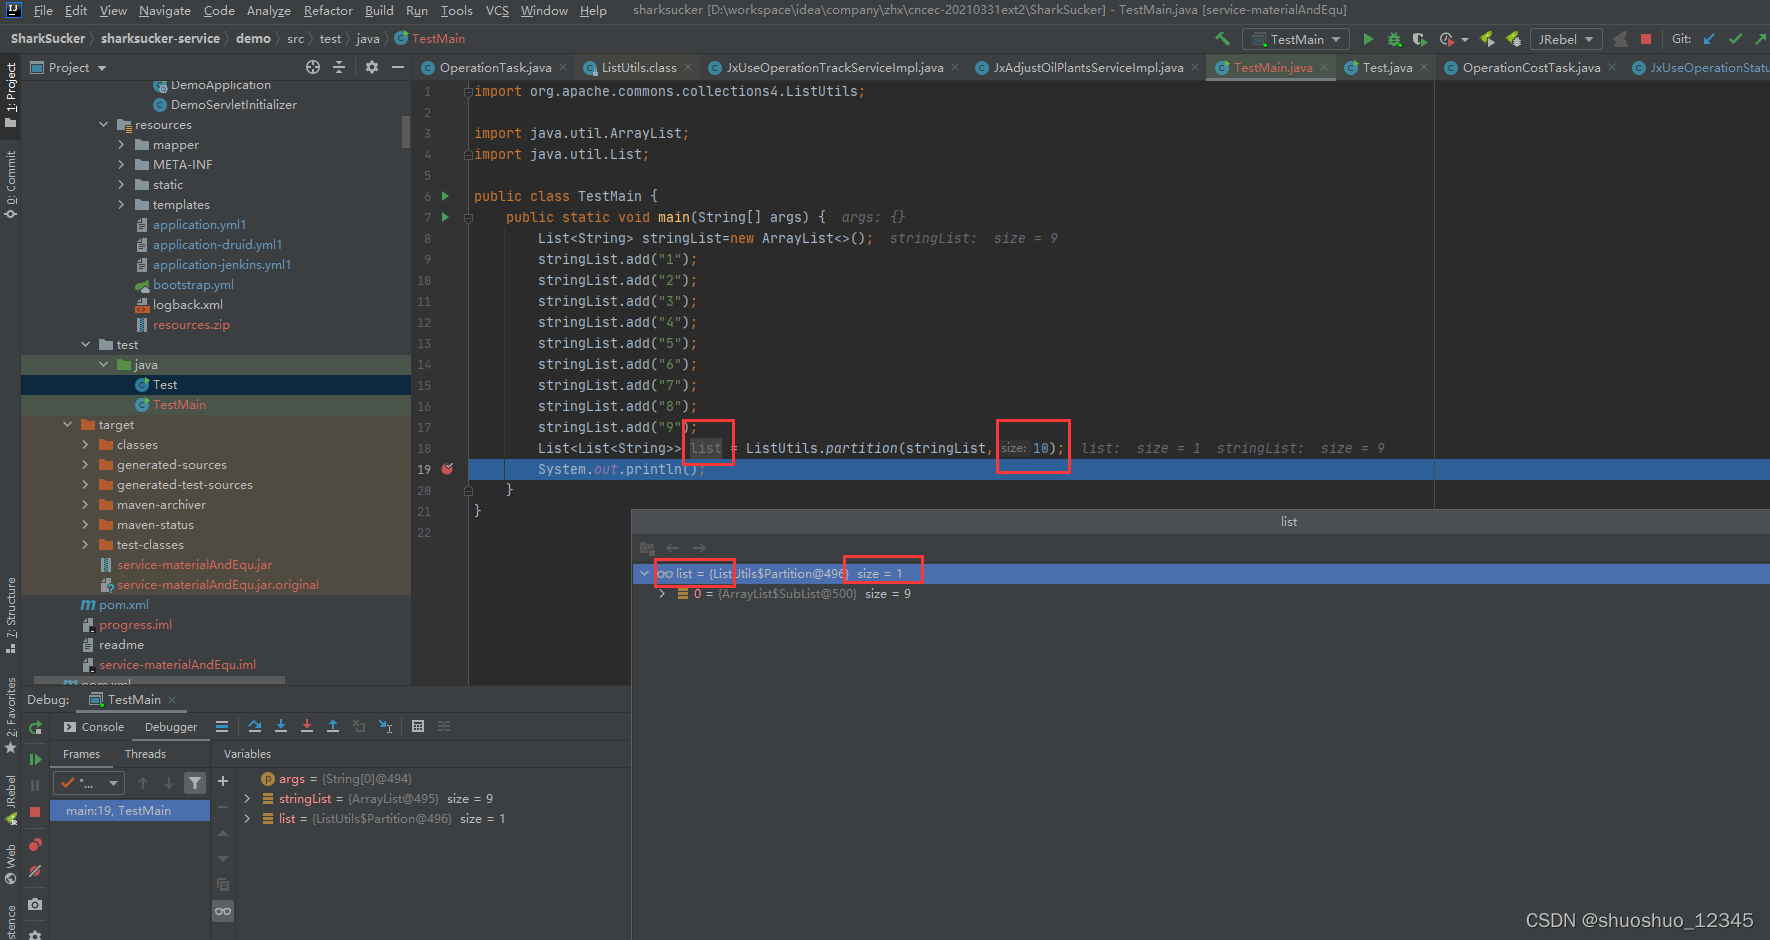Click the locate-file target icon in Project panel
The image size is (1770, 940).
click(313, 67)
